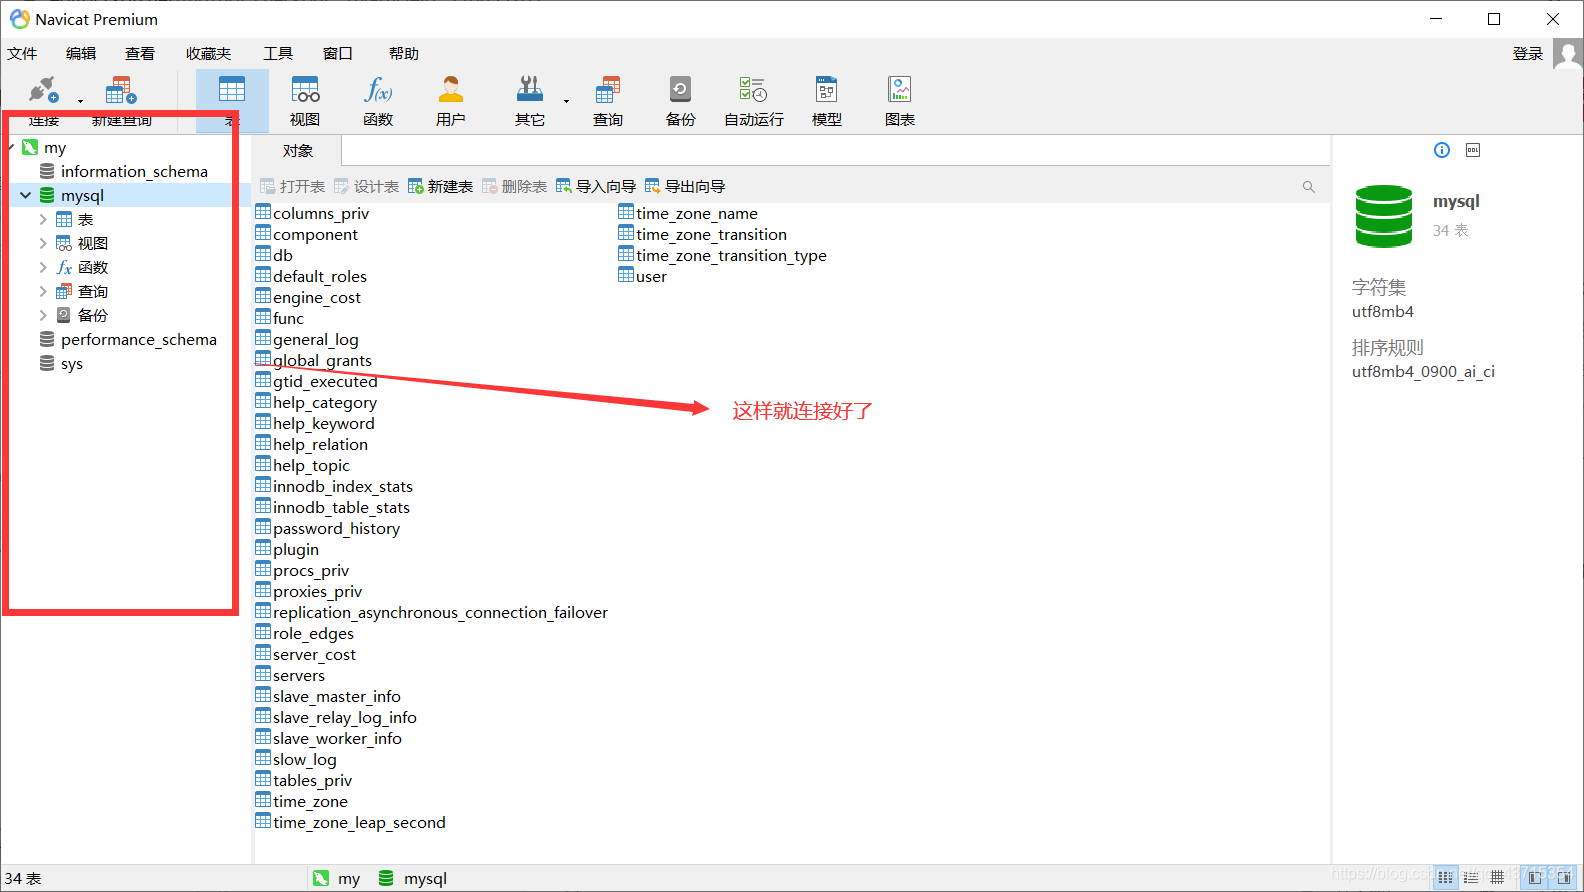Select the performance_schema database
The height and width of the screenshot is (892, 1584).
click(x=138, y=340)
